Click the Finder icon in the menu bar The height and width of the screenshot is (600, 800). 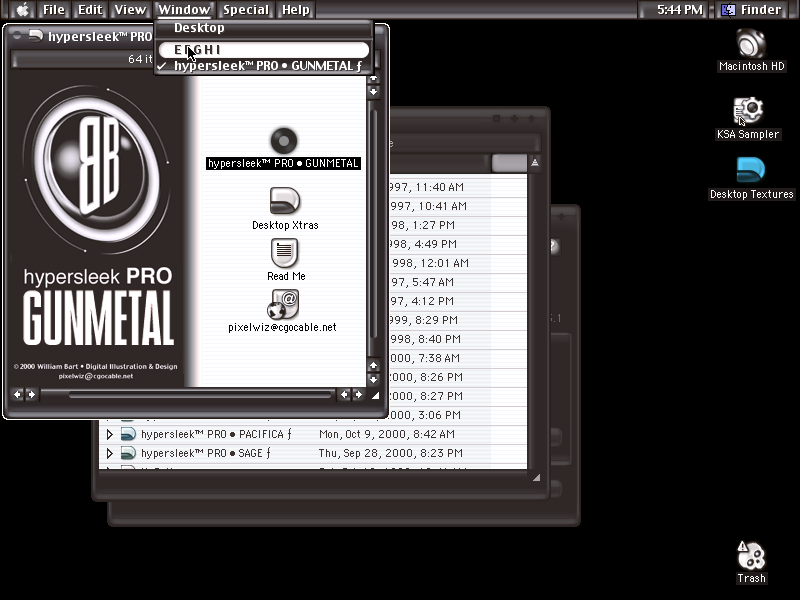pyautogui.click(x=728, y=10)
